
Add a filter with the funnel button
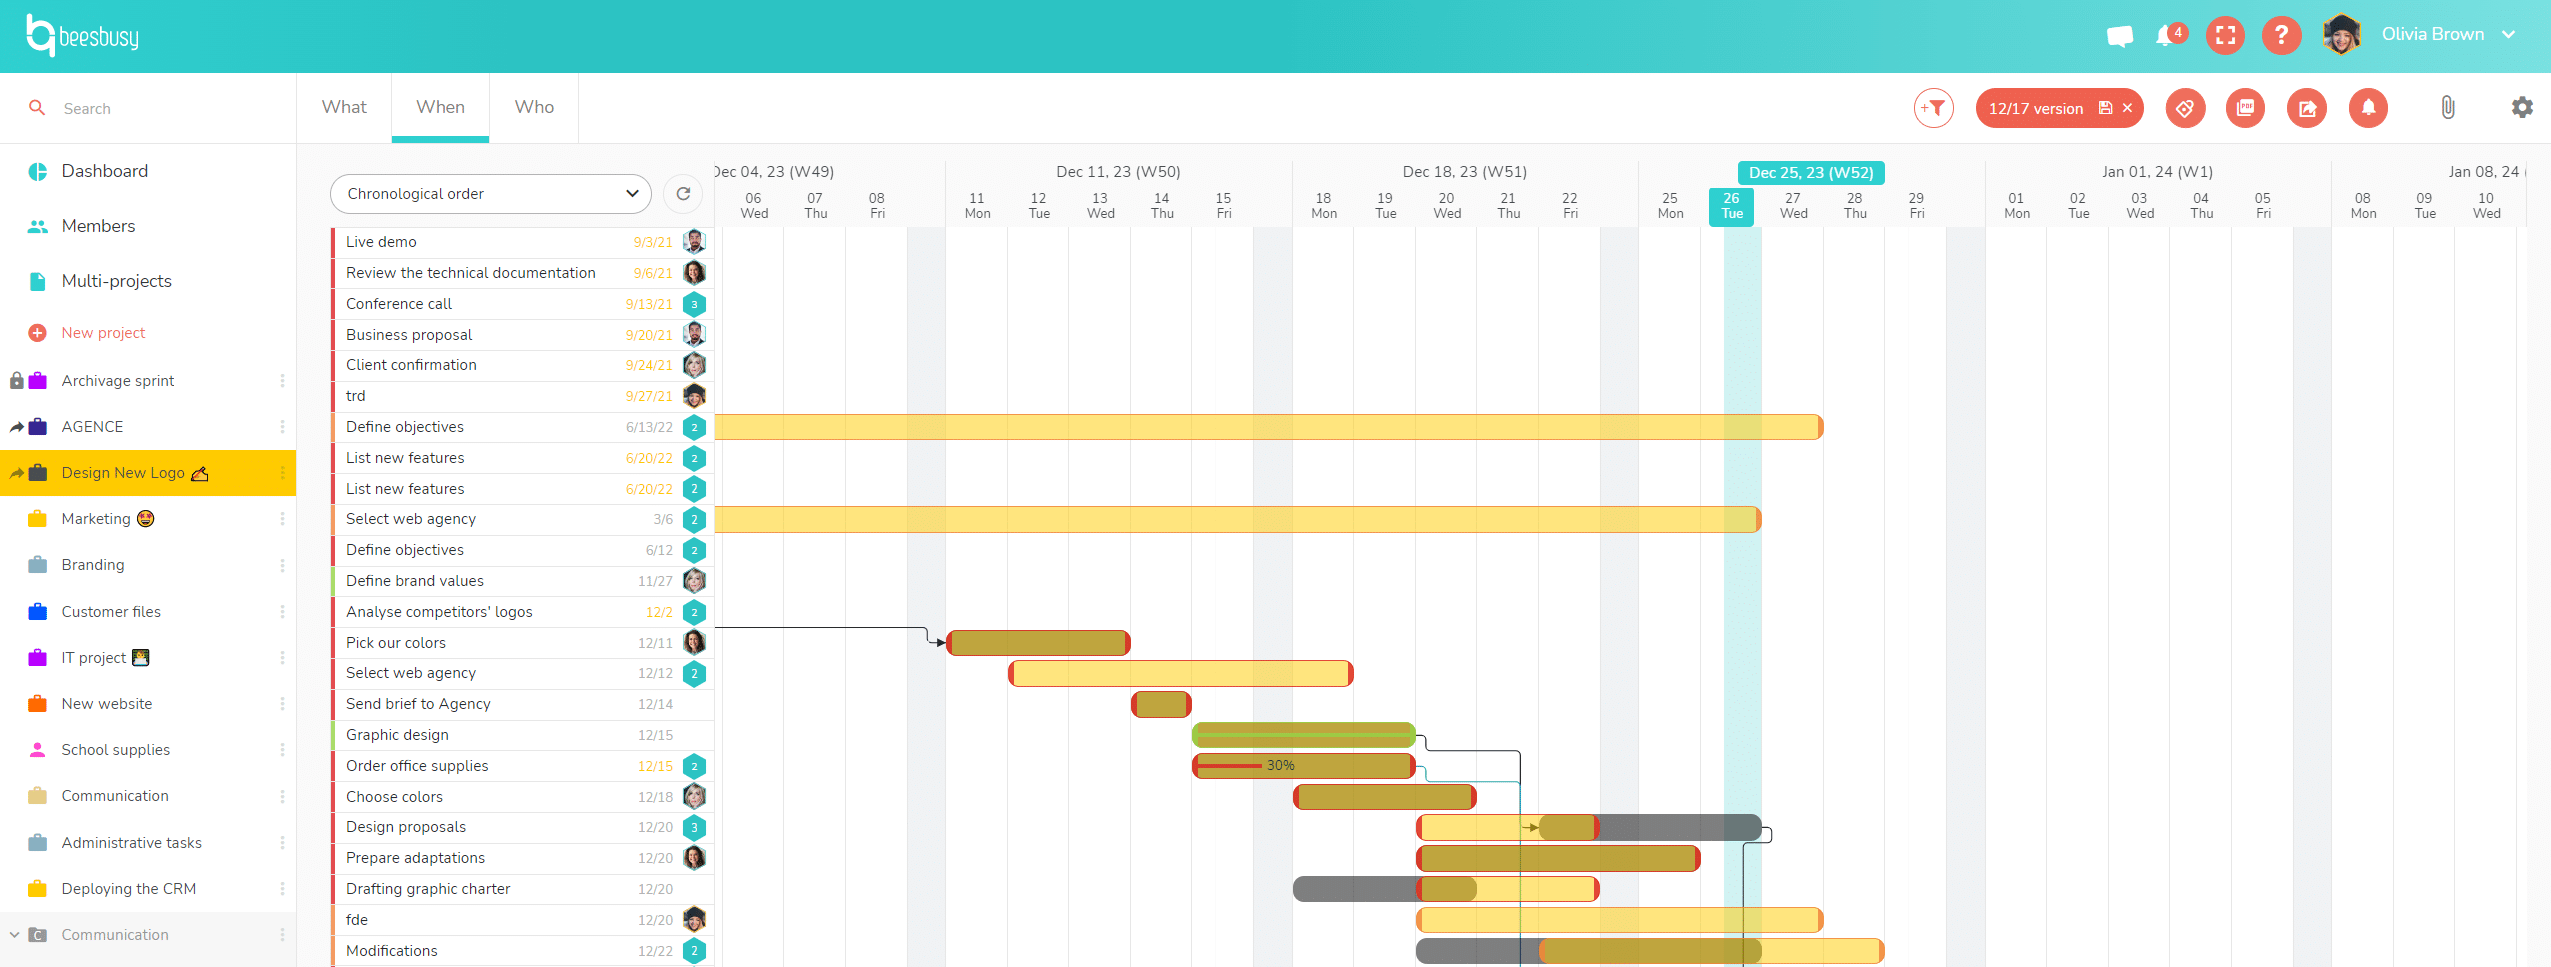tap(1933, 108)
